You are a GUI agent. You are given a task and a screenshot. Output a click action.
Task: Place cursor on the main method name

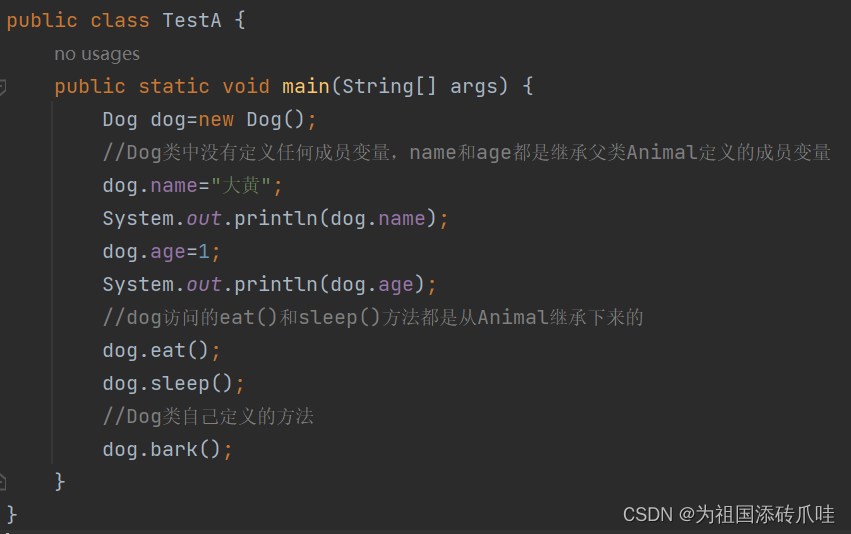[x=306, y=87]
